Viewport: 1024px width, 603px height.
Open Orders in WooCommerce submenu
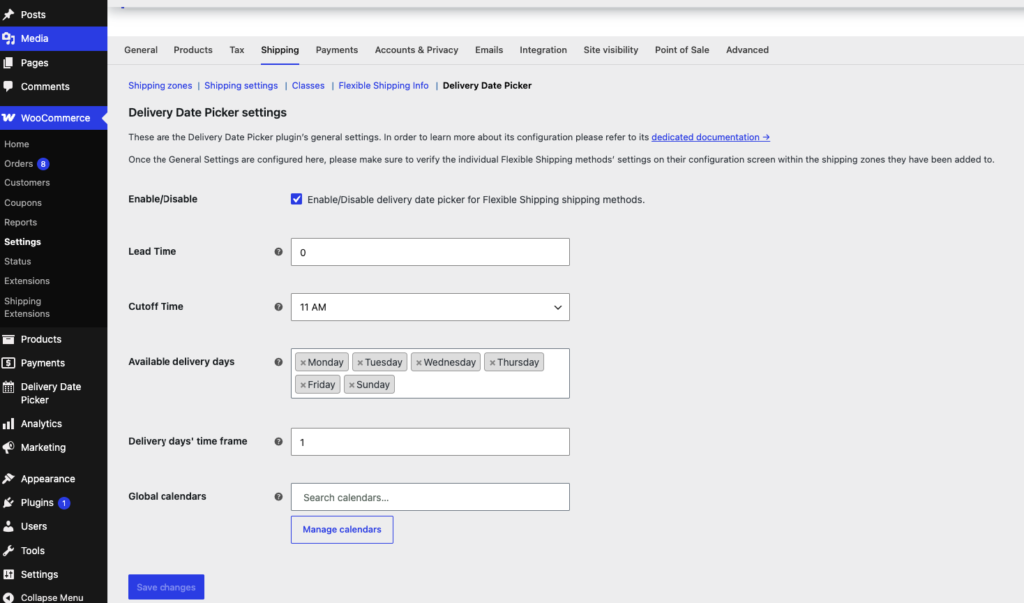pyautogui.click(x=18, y=164)
